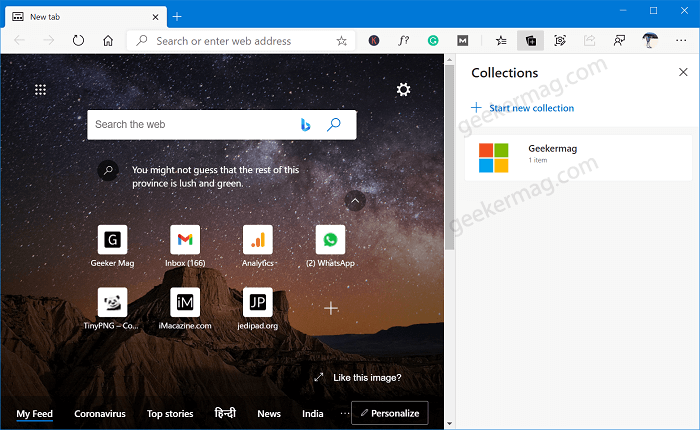
Task: Open the Settings and more menu
Action: pyautogui.click(x=681, y=41)
